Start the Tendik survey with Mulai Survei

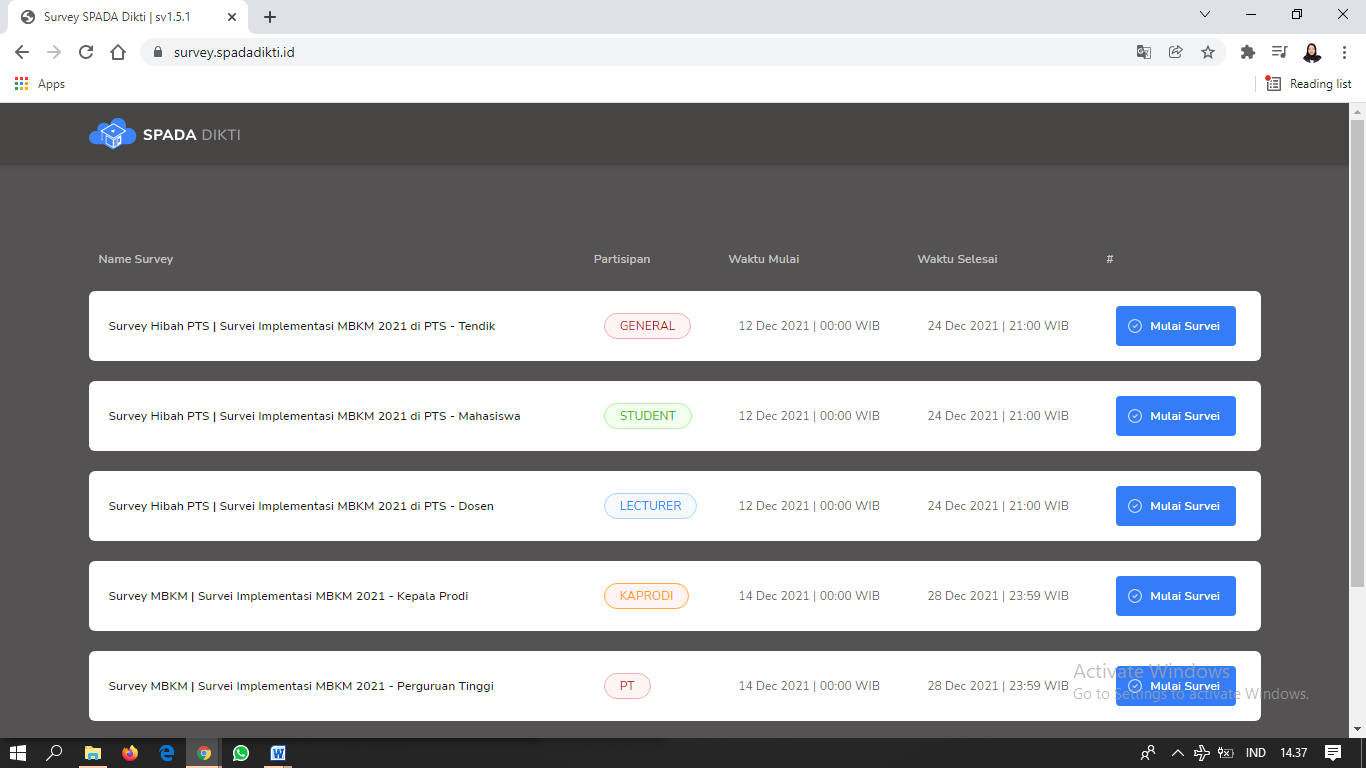point(1175,326)
